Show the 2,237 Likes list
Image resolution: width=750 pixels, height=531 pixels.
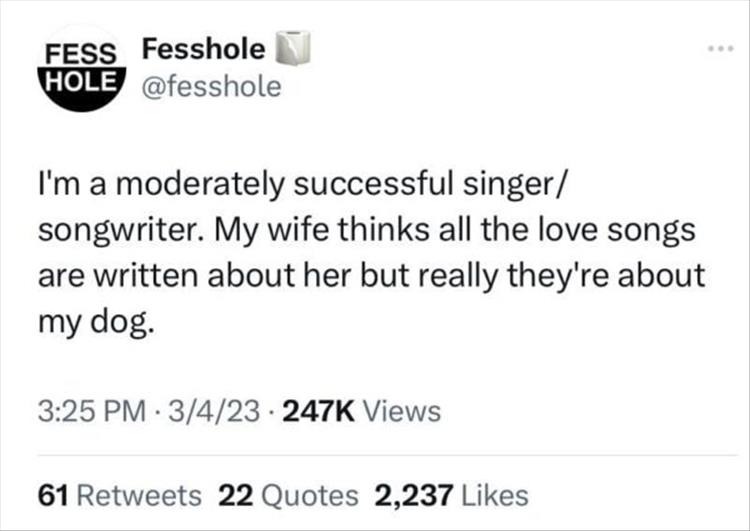click(450, 494)
